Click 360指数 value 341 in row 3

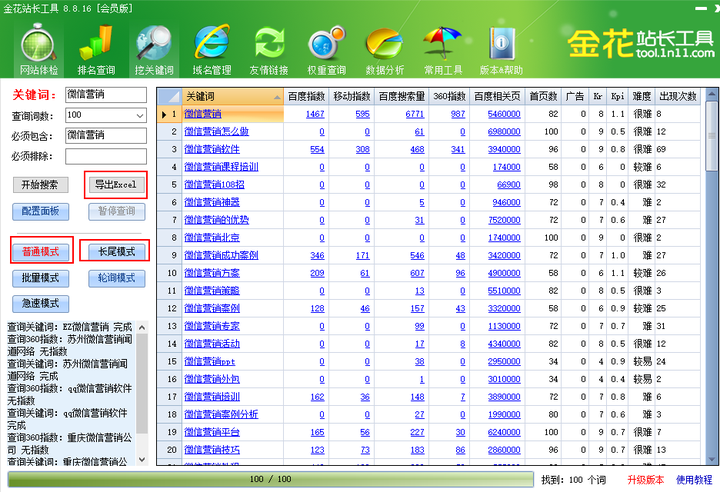pos(458,149)
